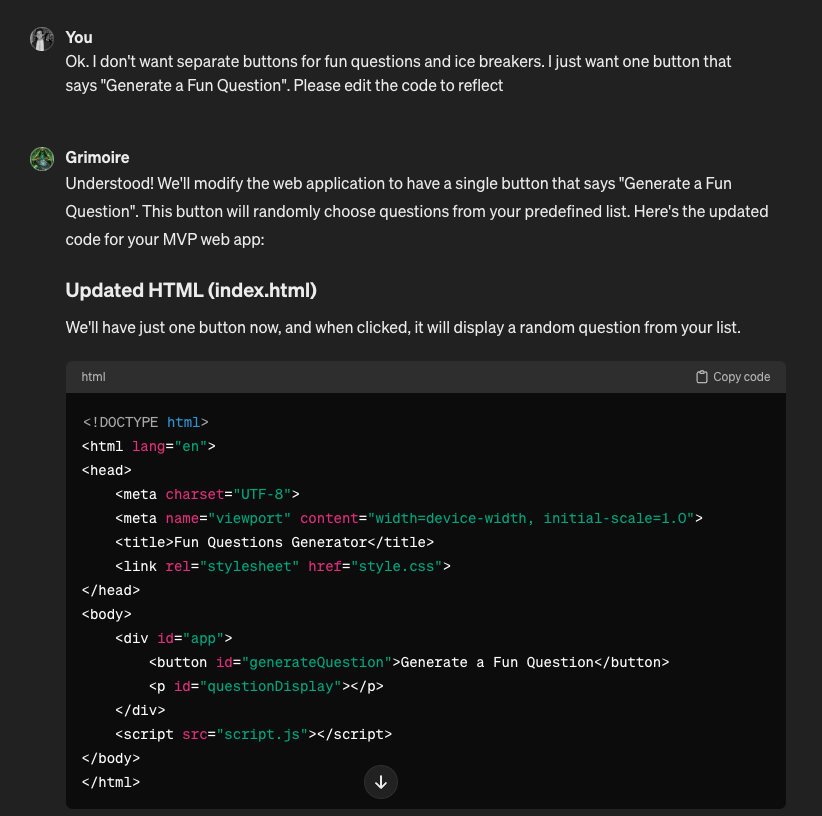Click the meta viewport code line
The height and width of the screenshot is (816, 822).
point(409,518)
